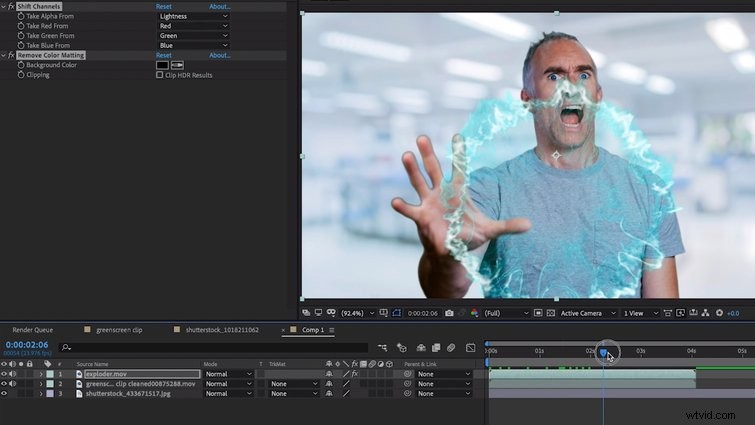Viewport: 755px width, 425px height.
Task: Click the primary viewer monitor icon
Action: click(x=318, y=313)
